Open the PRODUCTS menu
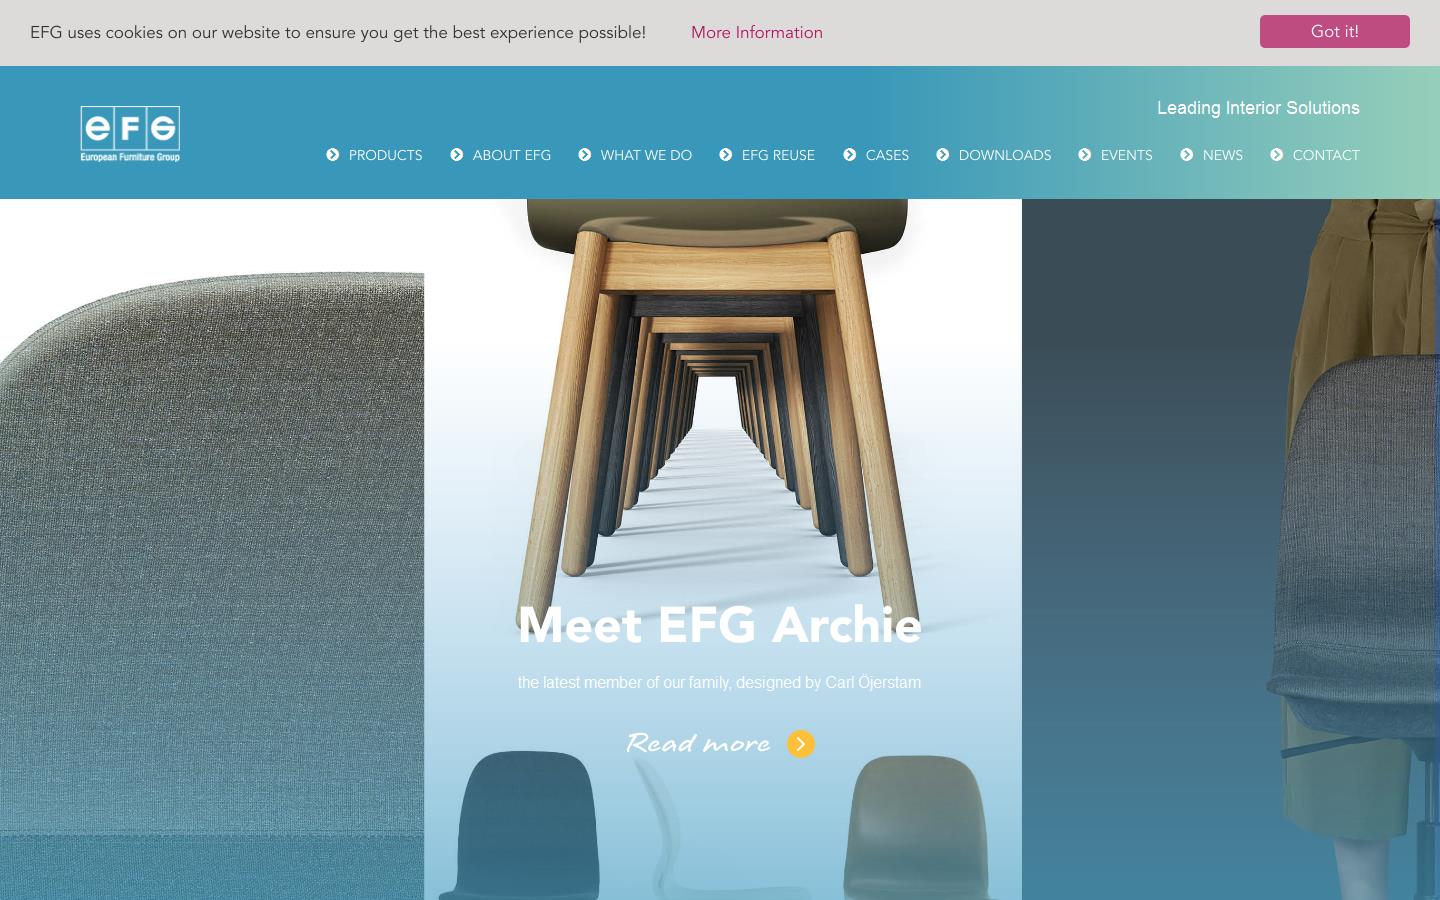Screen dimensions: 1440x900 pyautogui.click(x=385, y=155)
